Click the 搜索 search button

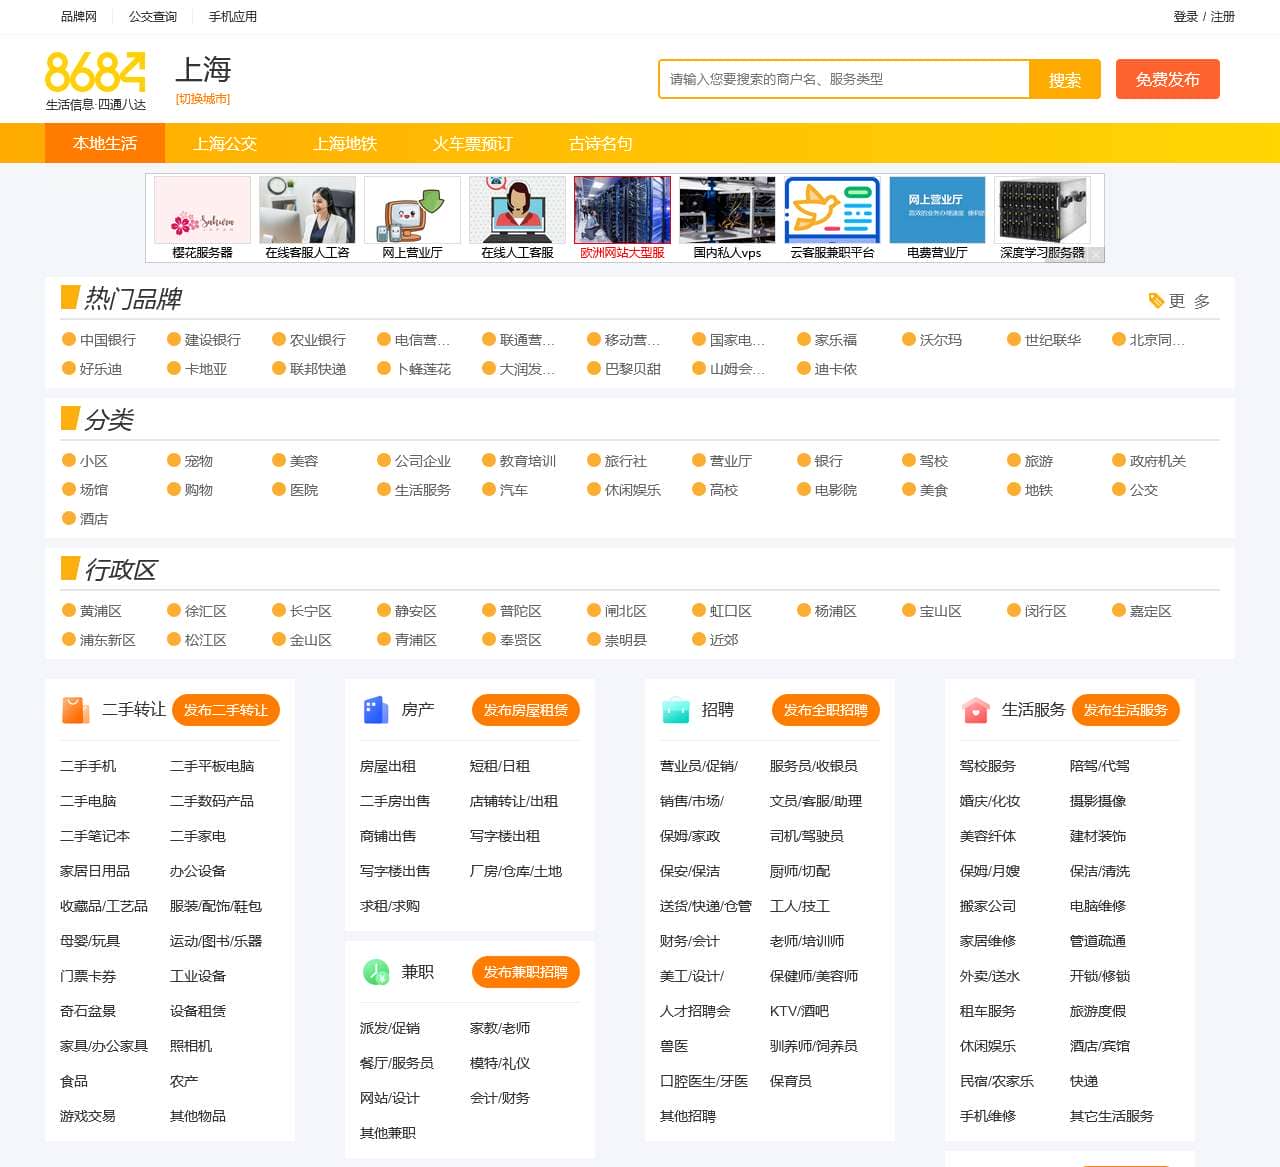coord(1066,79)
